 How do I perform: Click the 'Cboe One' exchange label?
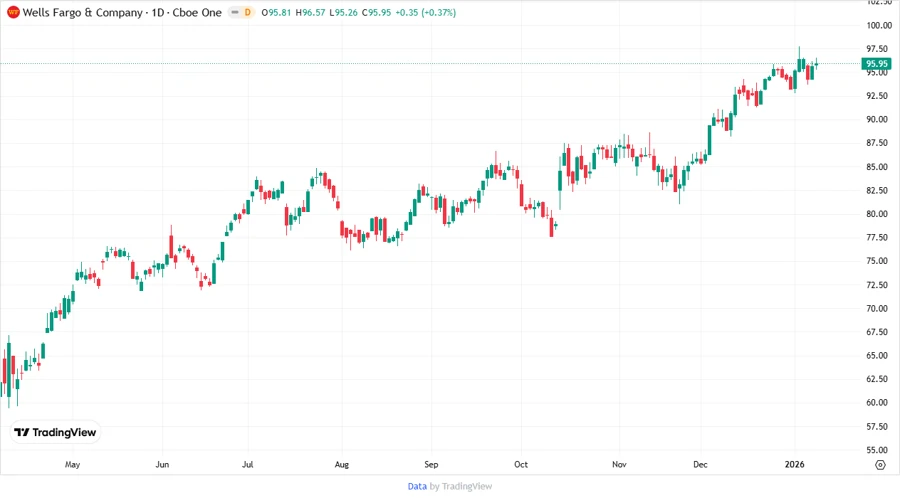tap(197, 13)
